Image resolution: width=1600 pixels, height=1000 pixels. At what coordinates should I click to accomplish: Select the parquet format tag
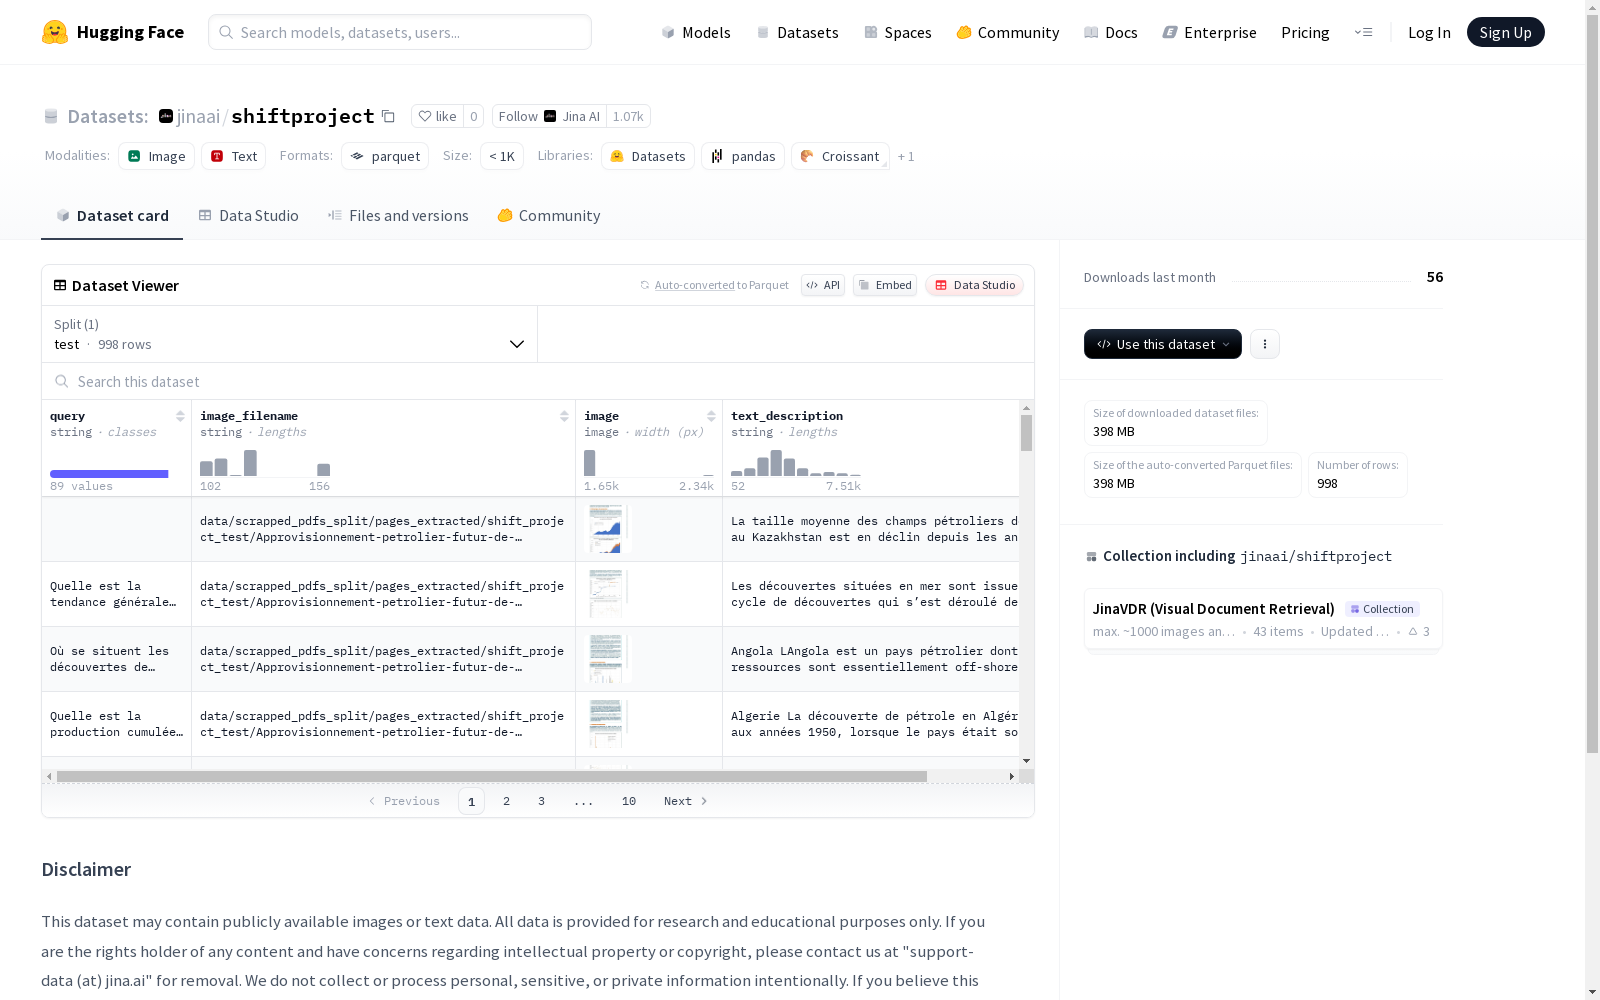(385, 156)
